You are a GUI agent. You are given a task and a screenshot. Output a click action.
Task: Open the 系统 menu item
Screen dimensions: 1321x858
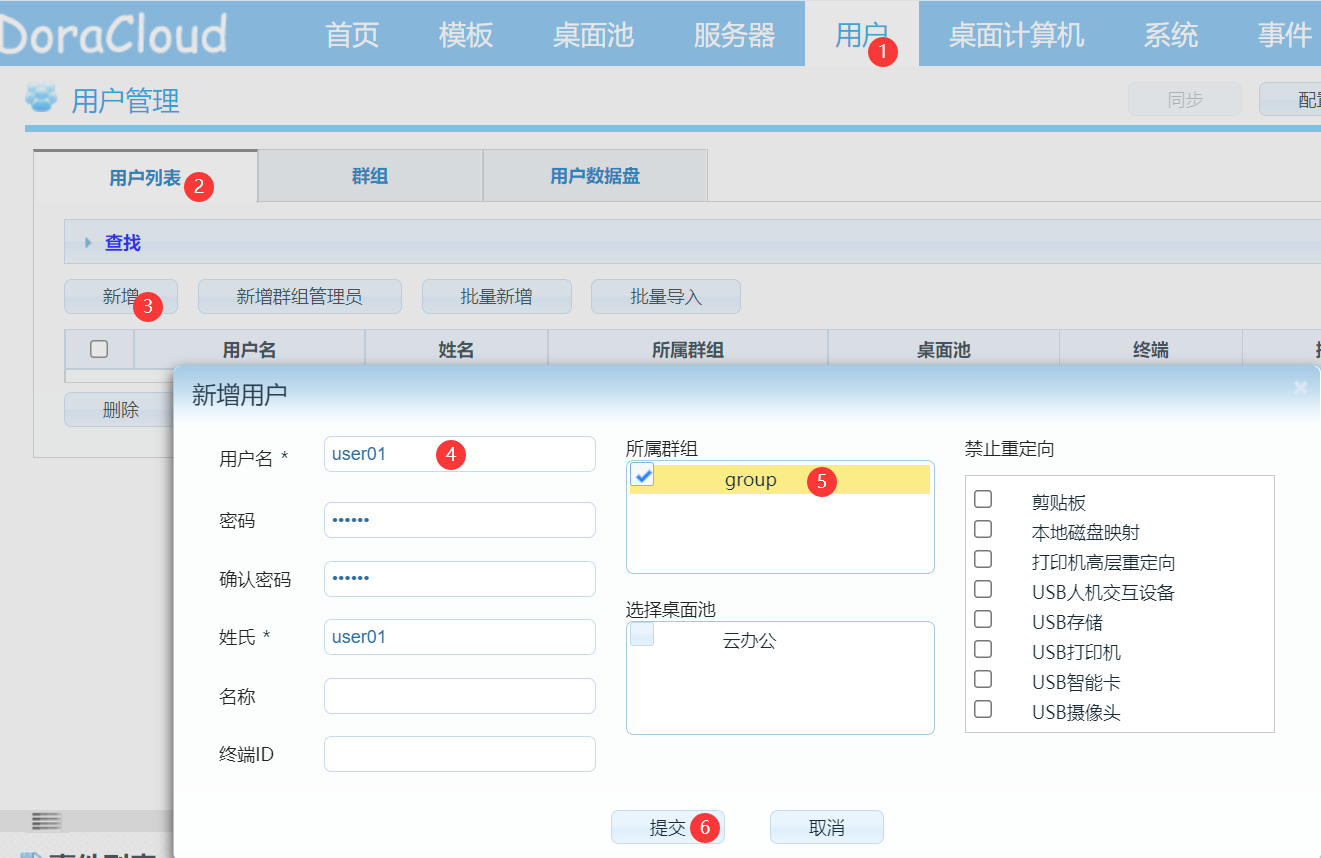pos(1170,34)
